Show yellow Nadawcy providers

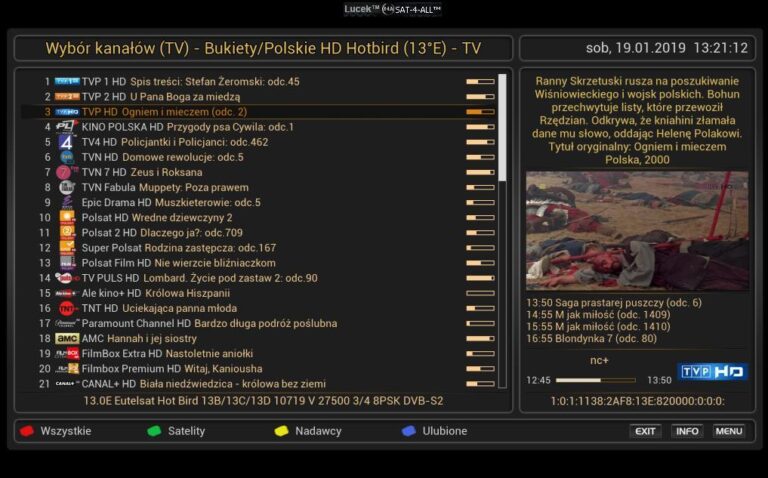[x=308, y=431]
